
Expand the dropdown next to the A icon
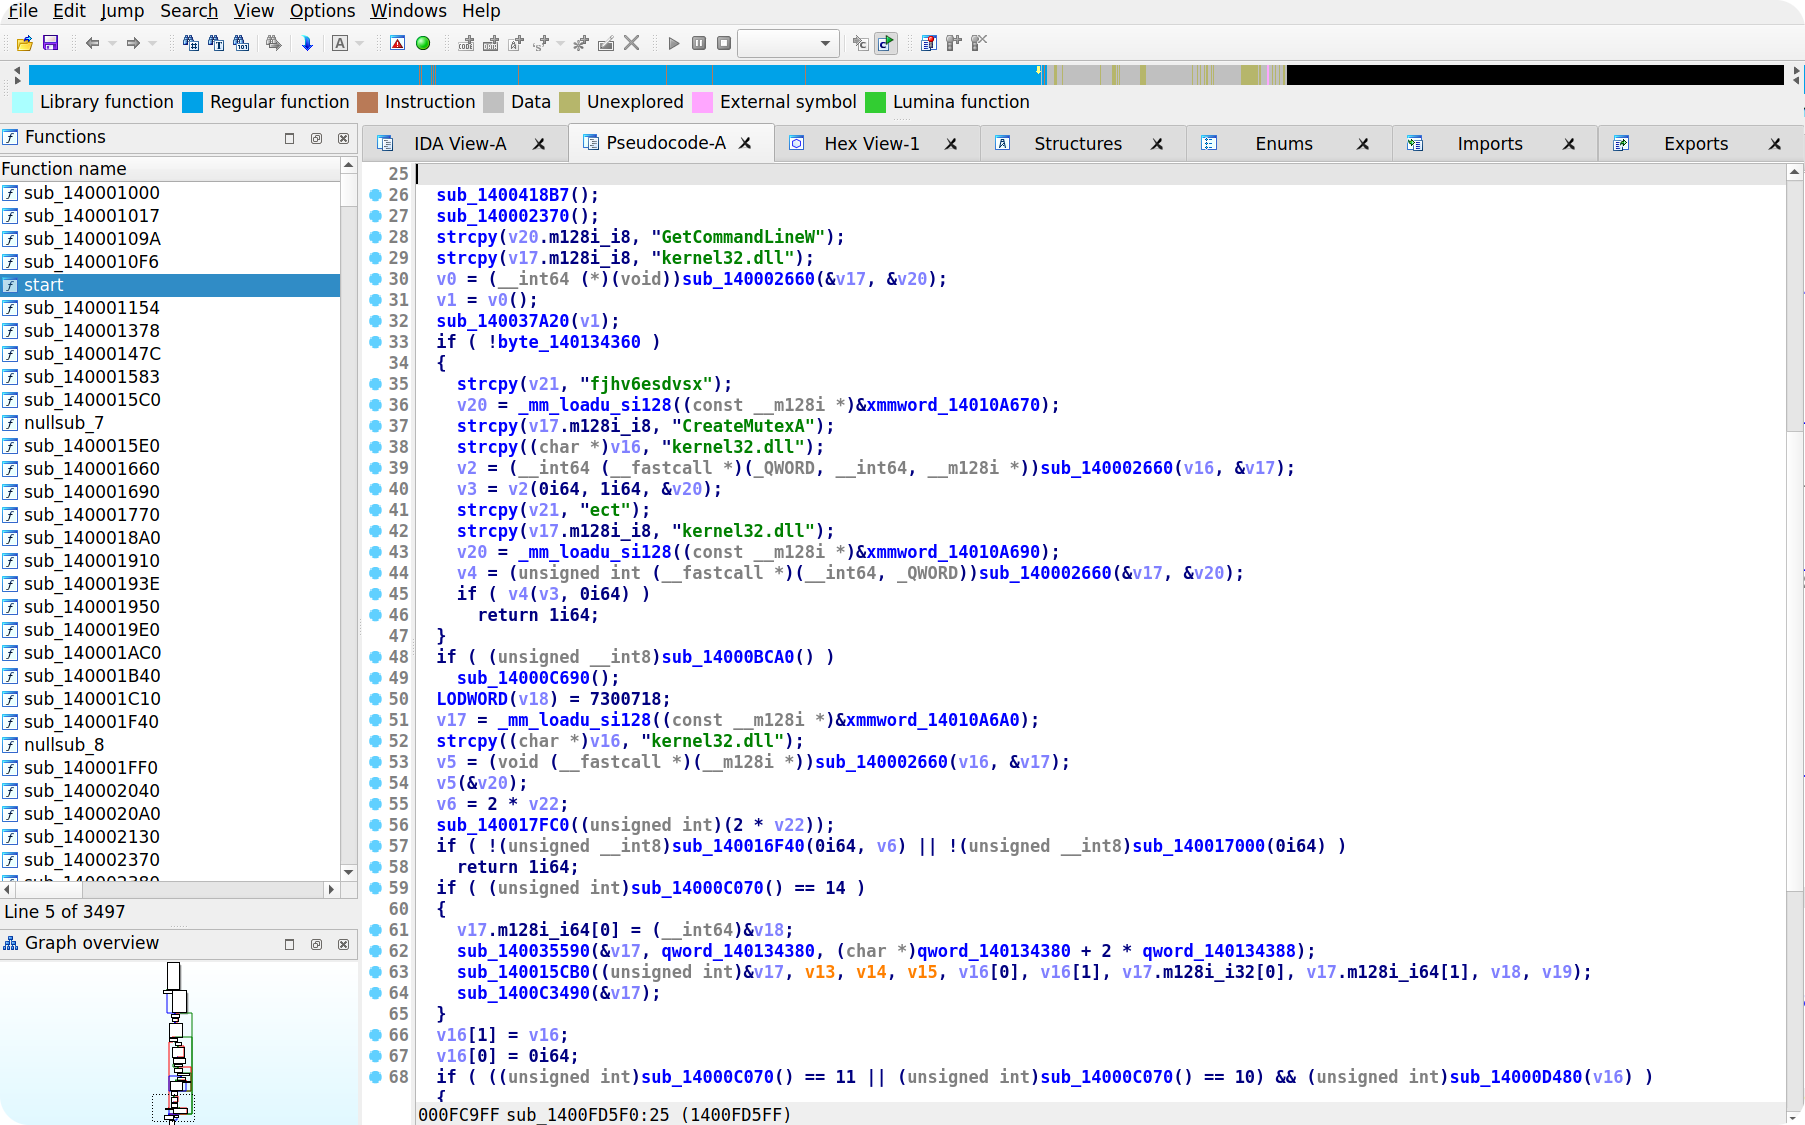(x=360, y=43)
